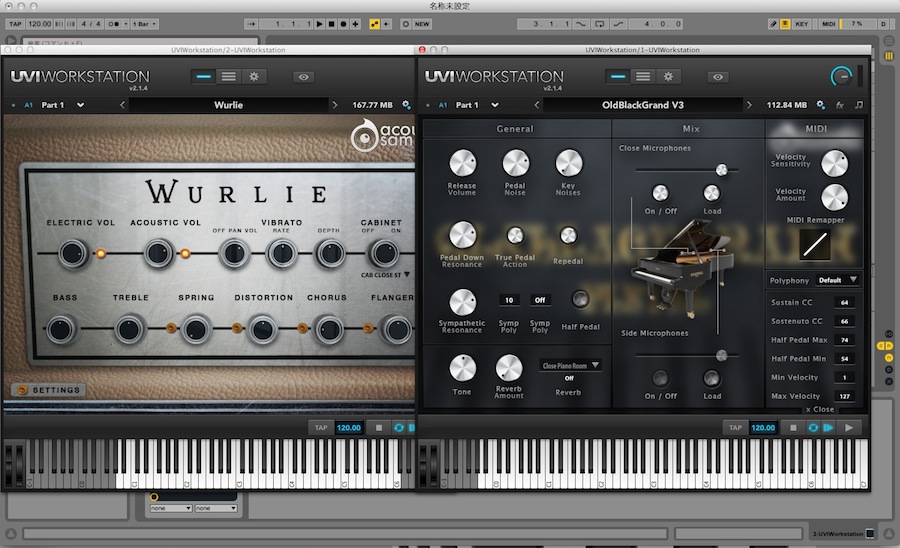Click the Mix section header
This screenshot has height=548, width=900.
pos(690,129)
